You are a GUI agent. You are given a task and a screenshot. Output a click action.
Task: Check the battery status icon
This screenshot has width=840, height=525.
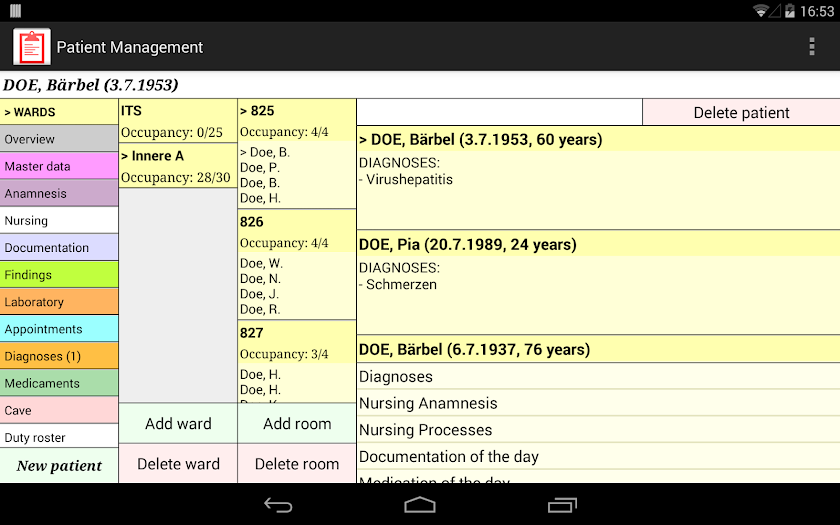pos(789,11)
